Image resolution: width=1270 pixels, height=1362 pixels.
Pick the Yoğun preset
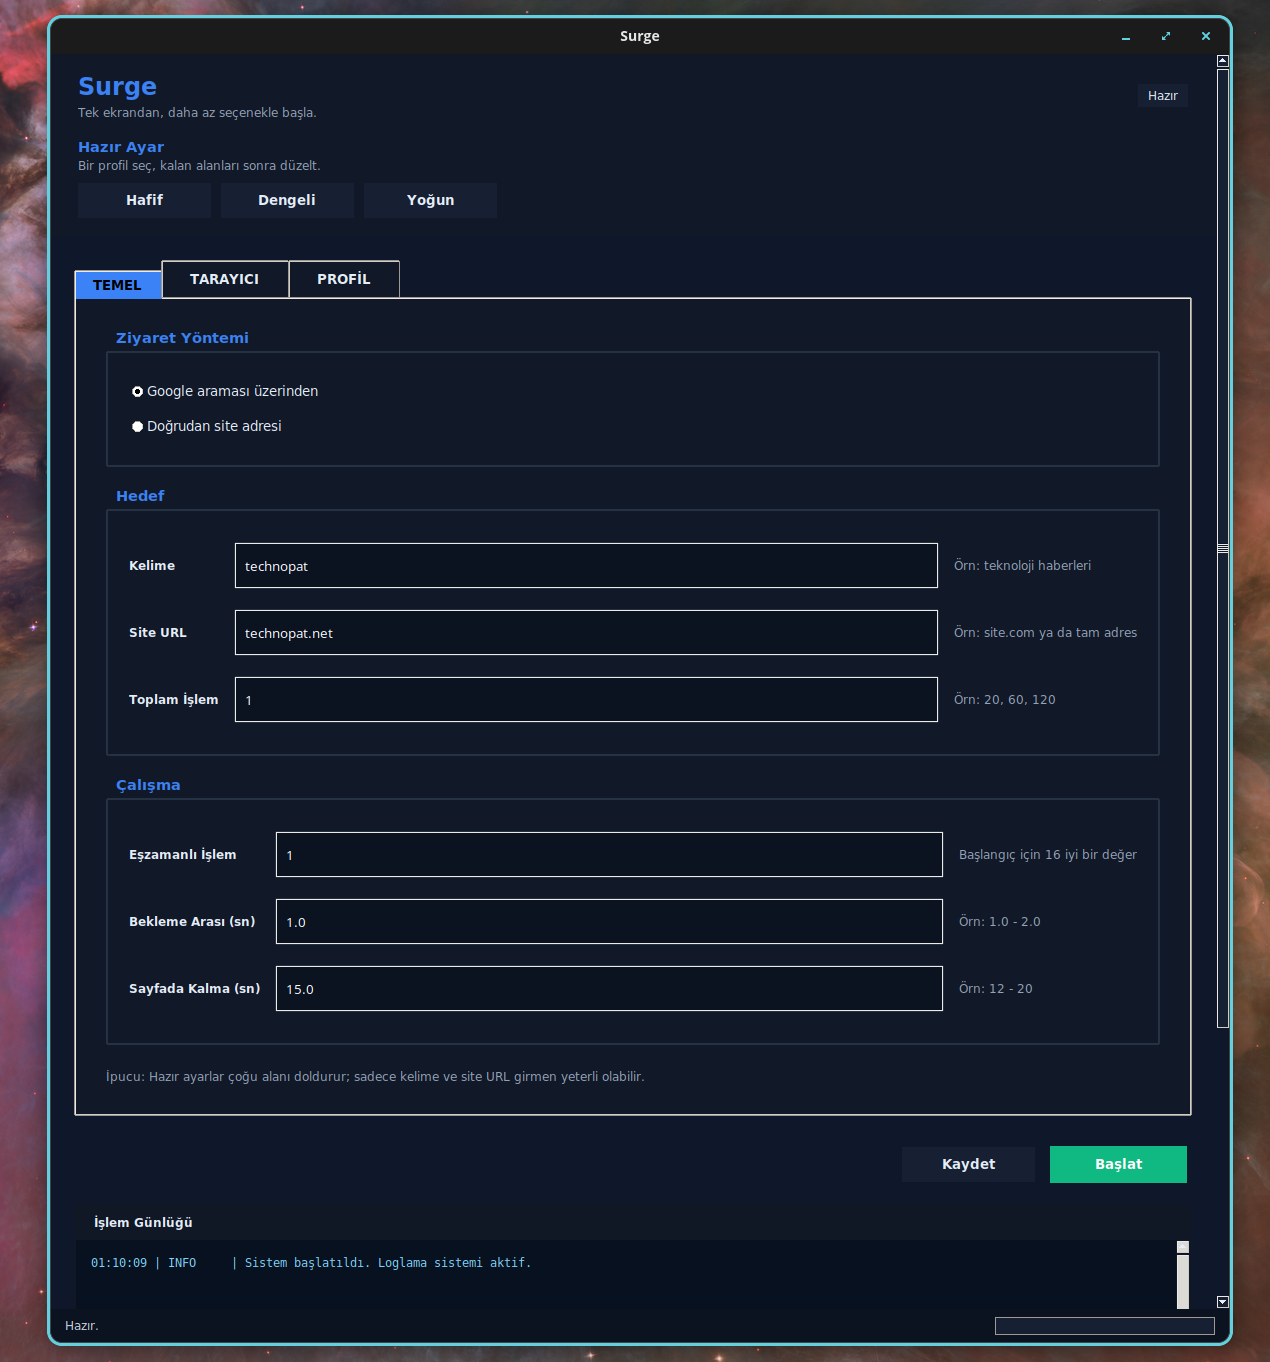pyautogui.click(x=430, y=200)
